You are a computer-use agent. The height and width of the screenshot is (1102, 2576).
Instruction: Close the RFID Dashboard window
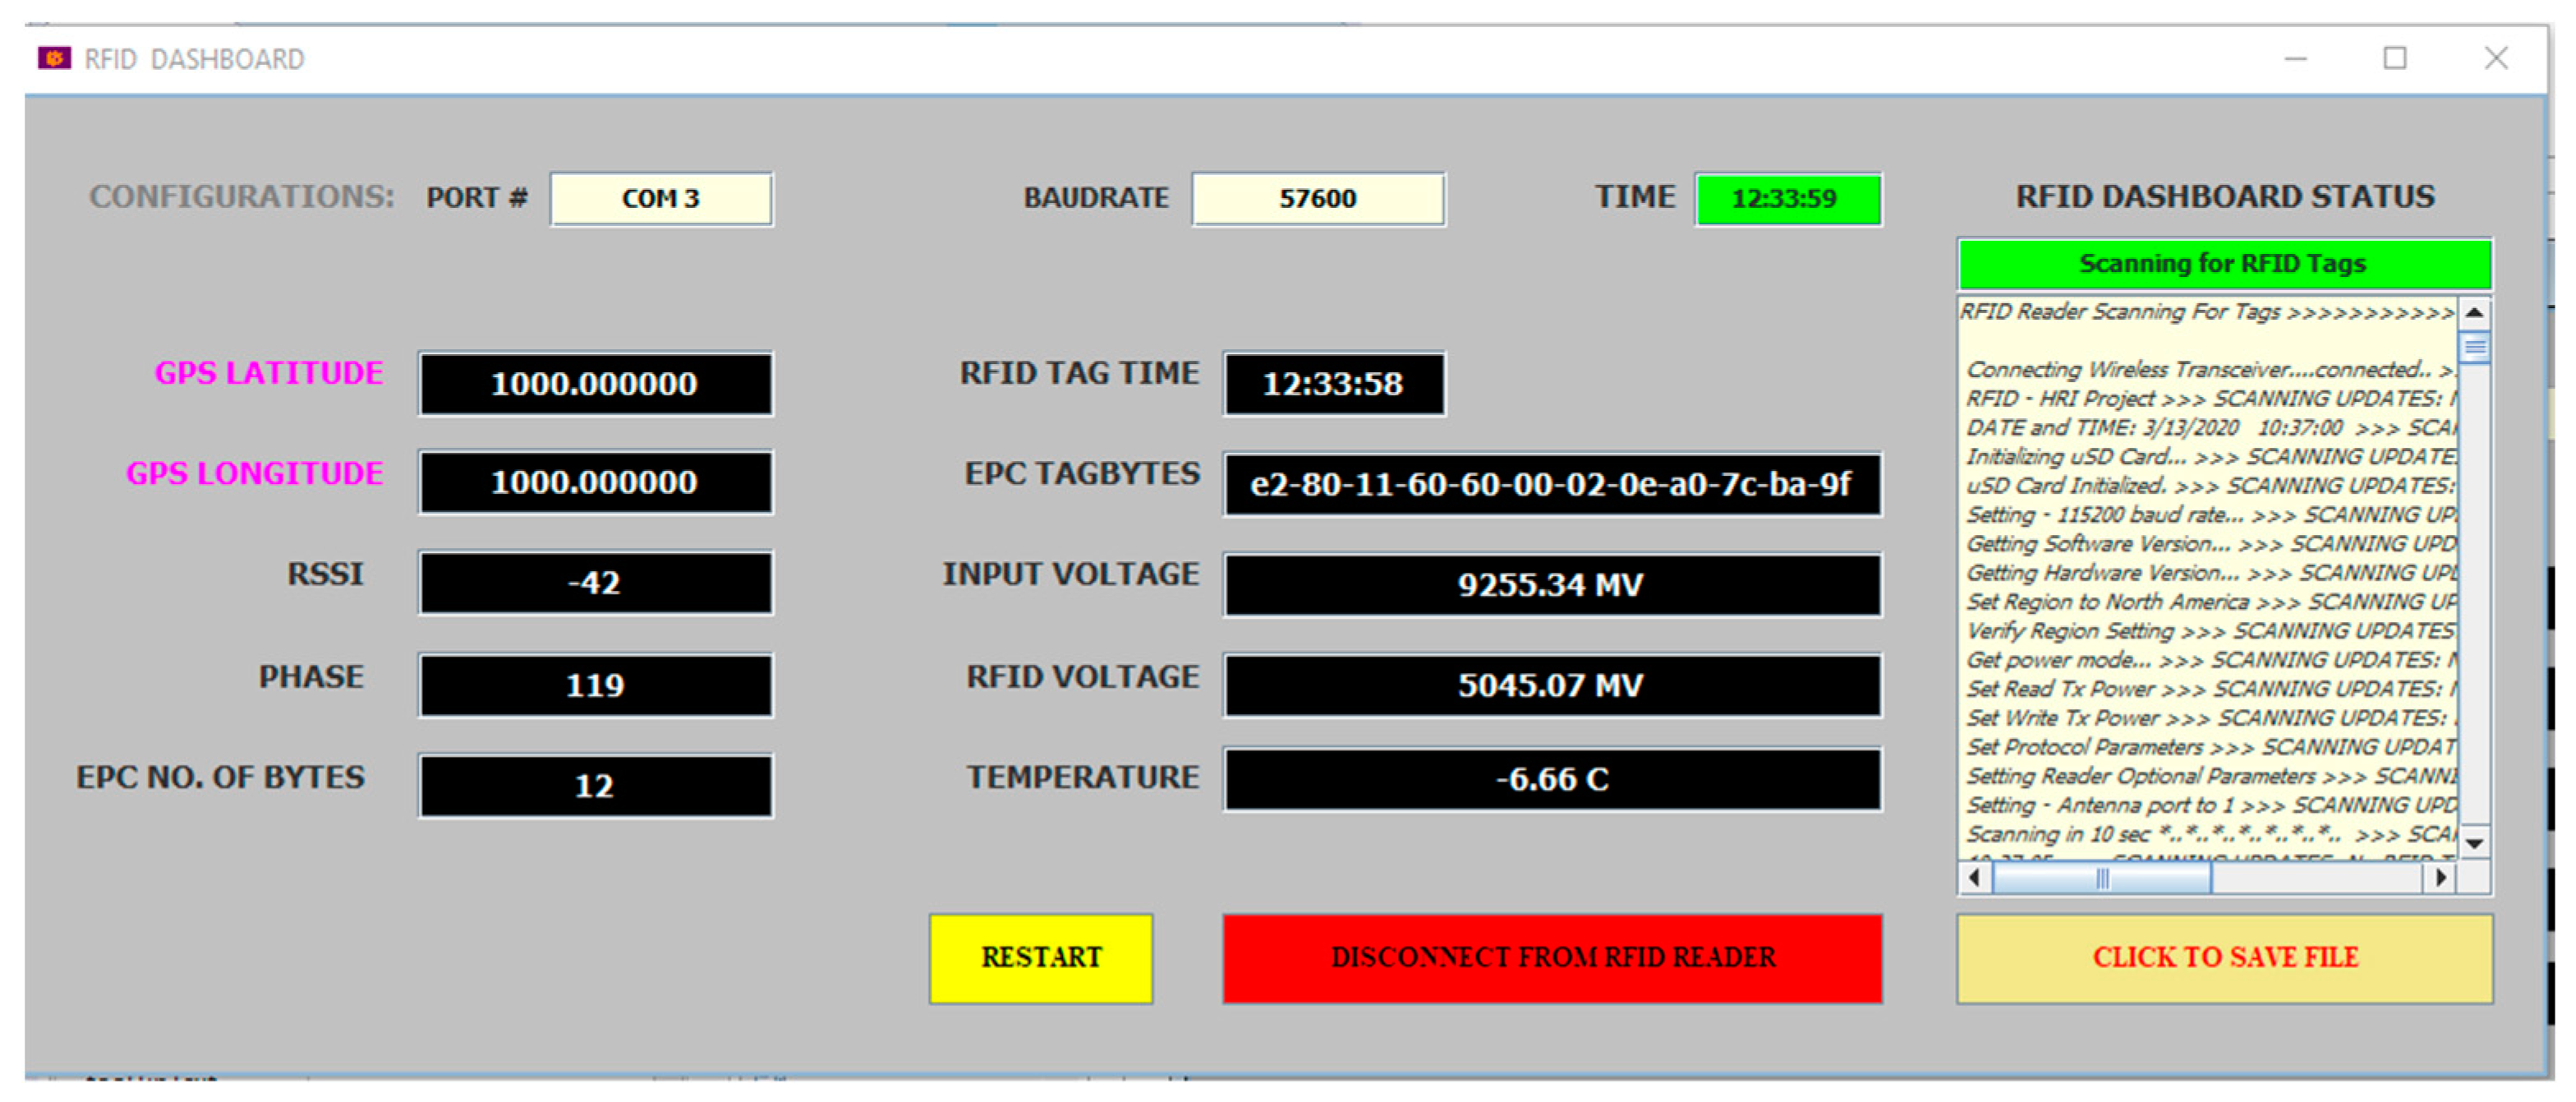2496,59
